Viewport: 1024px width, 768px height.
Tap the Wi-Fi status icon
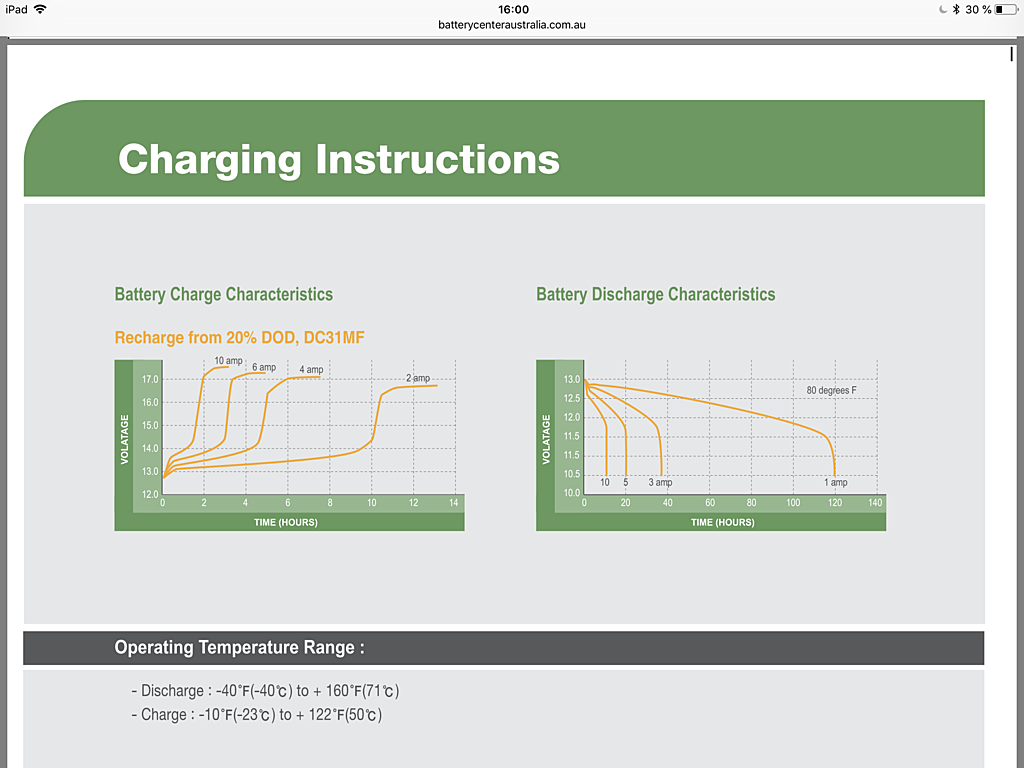click(x=40, y=9)
